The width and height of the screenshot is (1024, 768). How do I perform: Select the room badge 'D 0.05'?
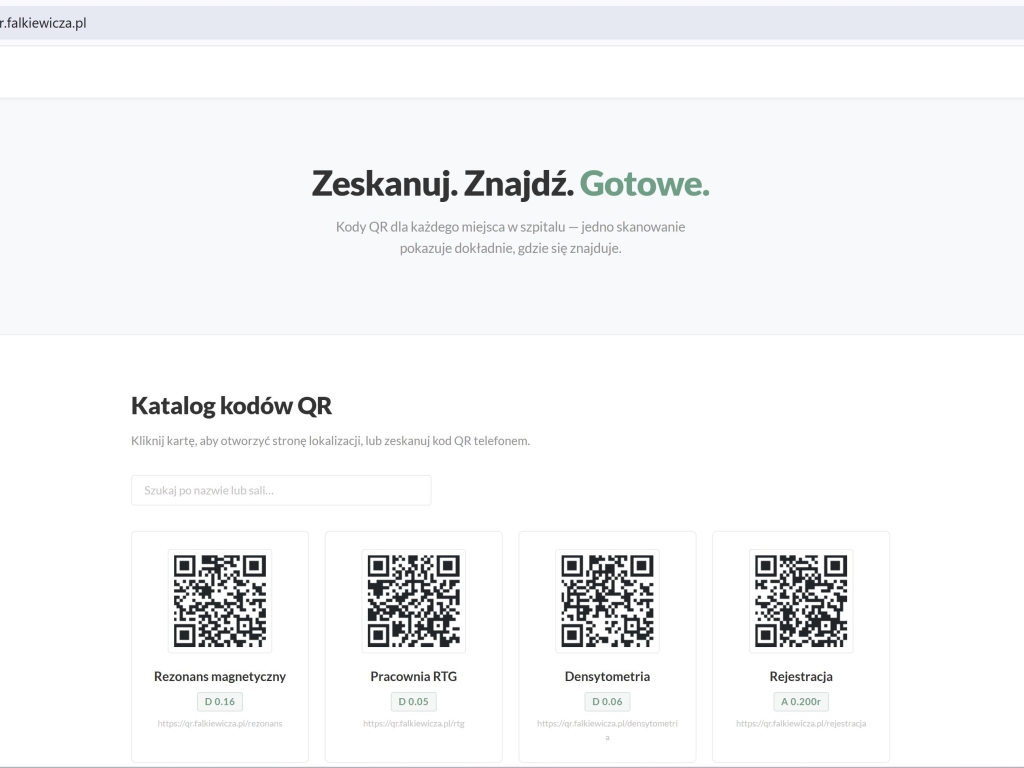(x=413, y=701)
